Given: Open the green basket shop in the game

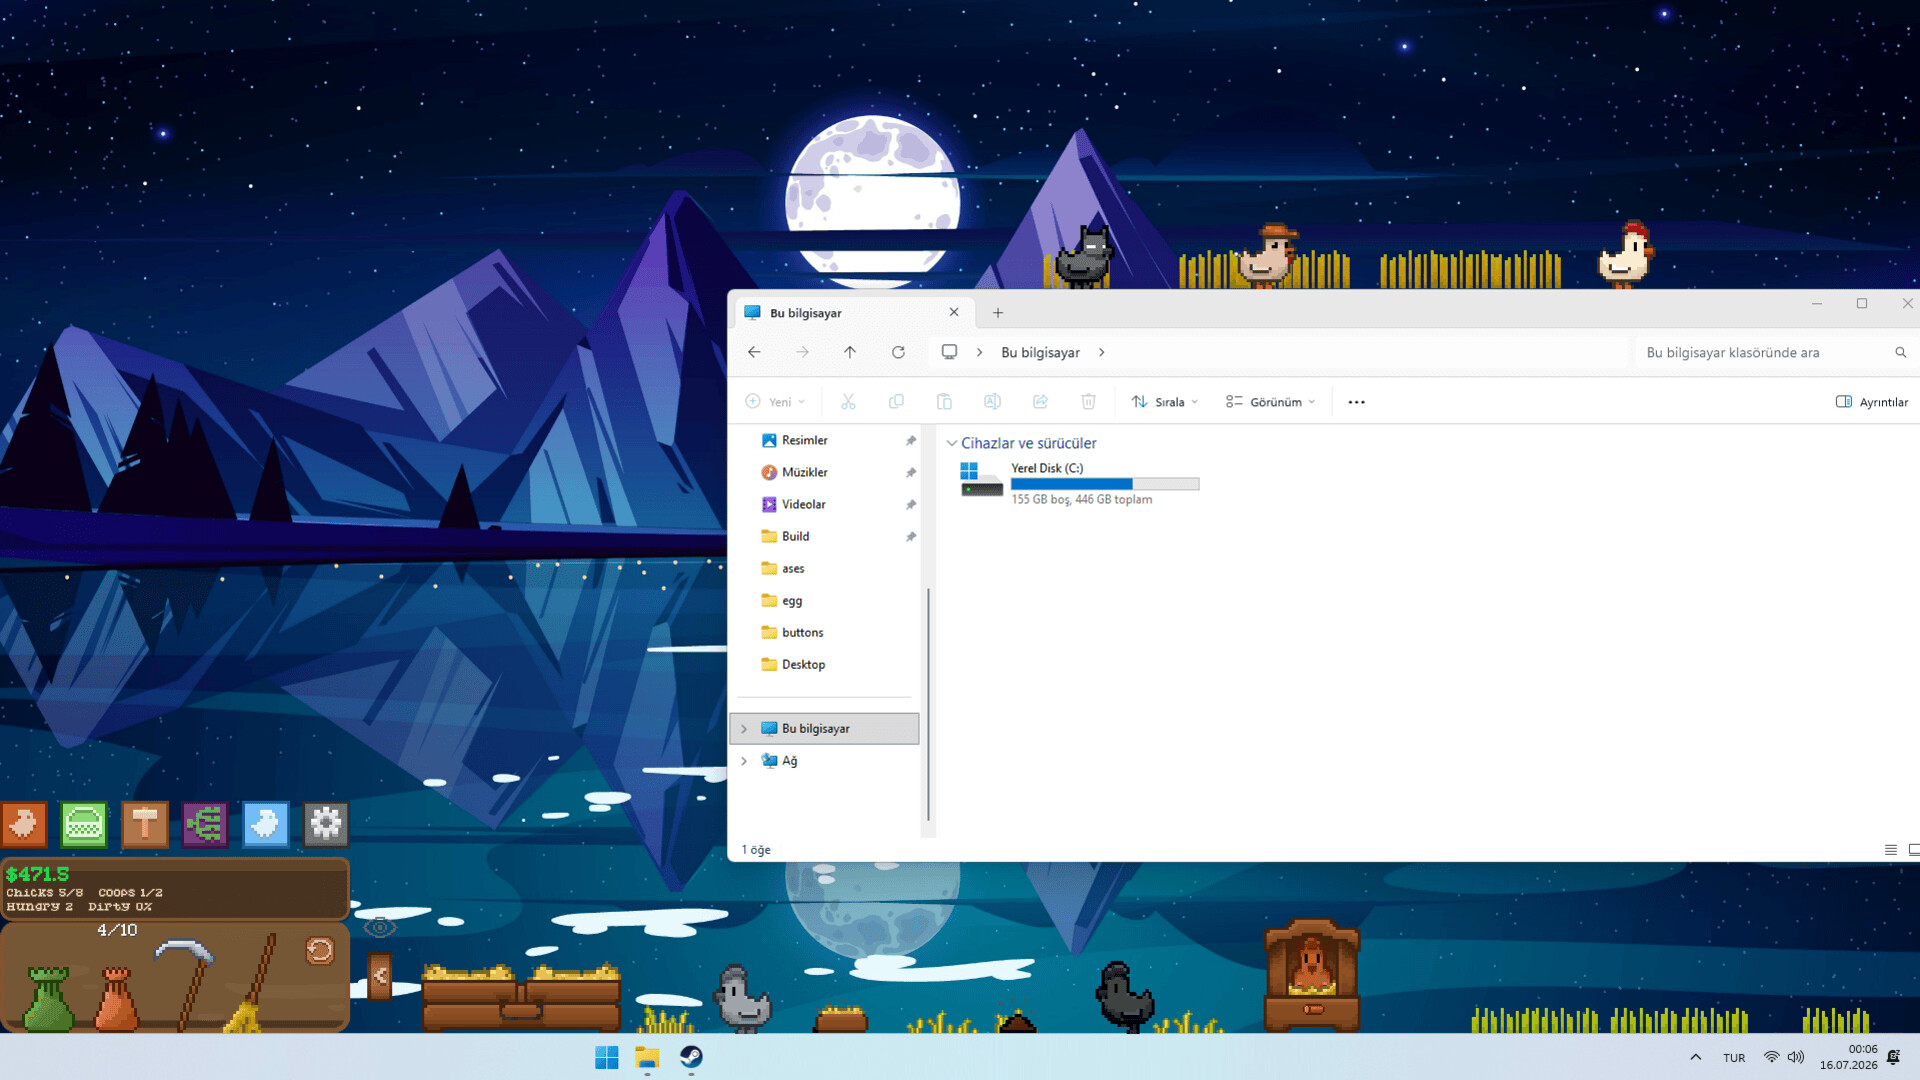Looking at the screenshot, I should [x=84, y=825].
